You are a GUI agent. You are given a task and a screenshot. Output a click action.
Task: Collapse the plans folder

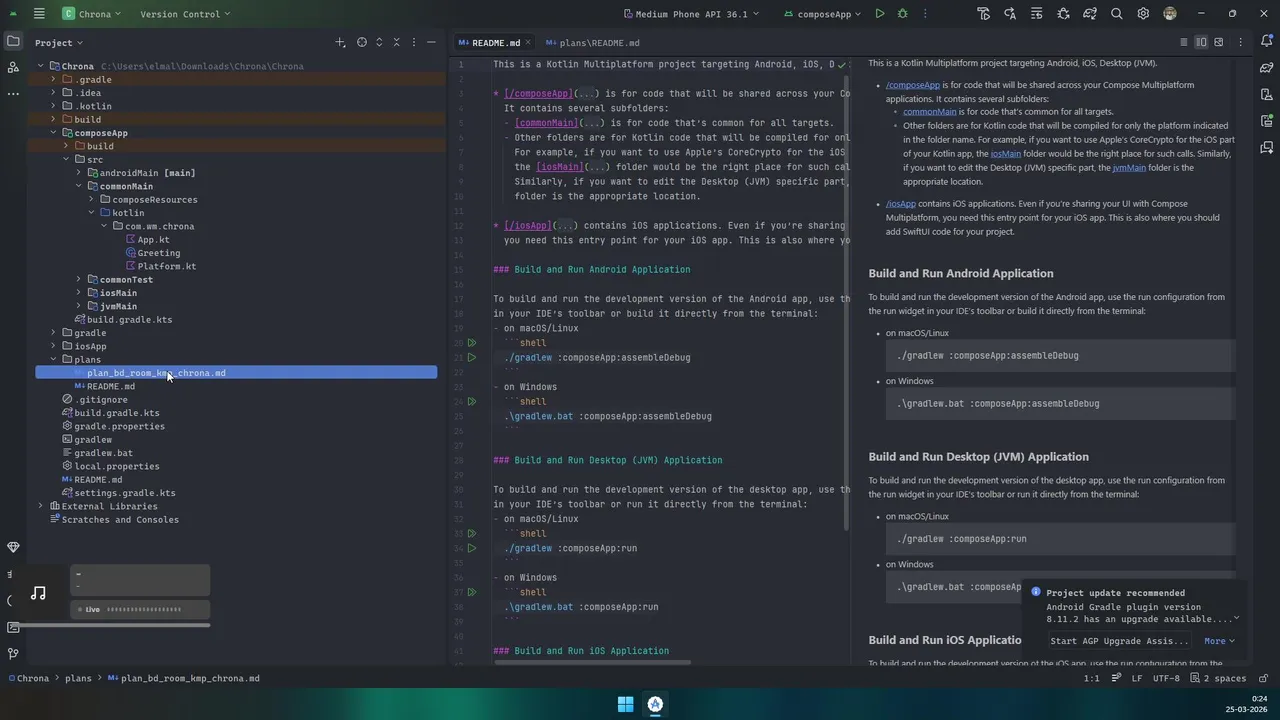54,359
